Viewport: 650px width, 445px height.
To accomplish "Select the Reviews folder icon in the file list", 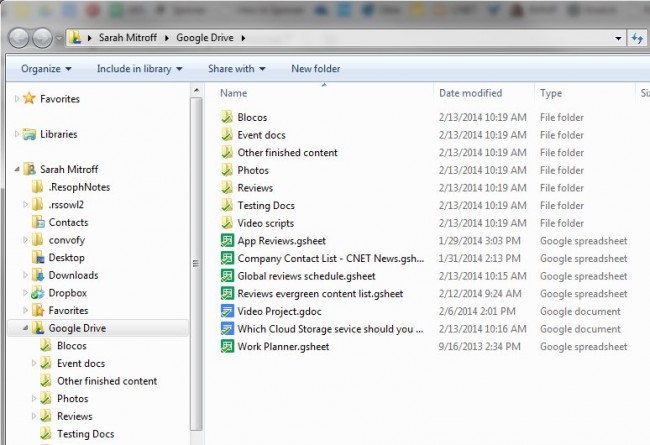I will (227, 187).
